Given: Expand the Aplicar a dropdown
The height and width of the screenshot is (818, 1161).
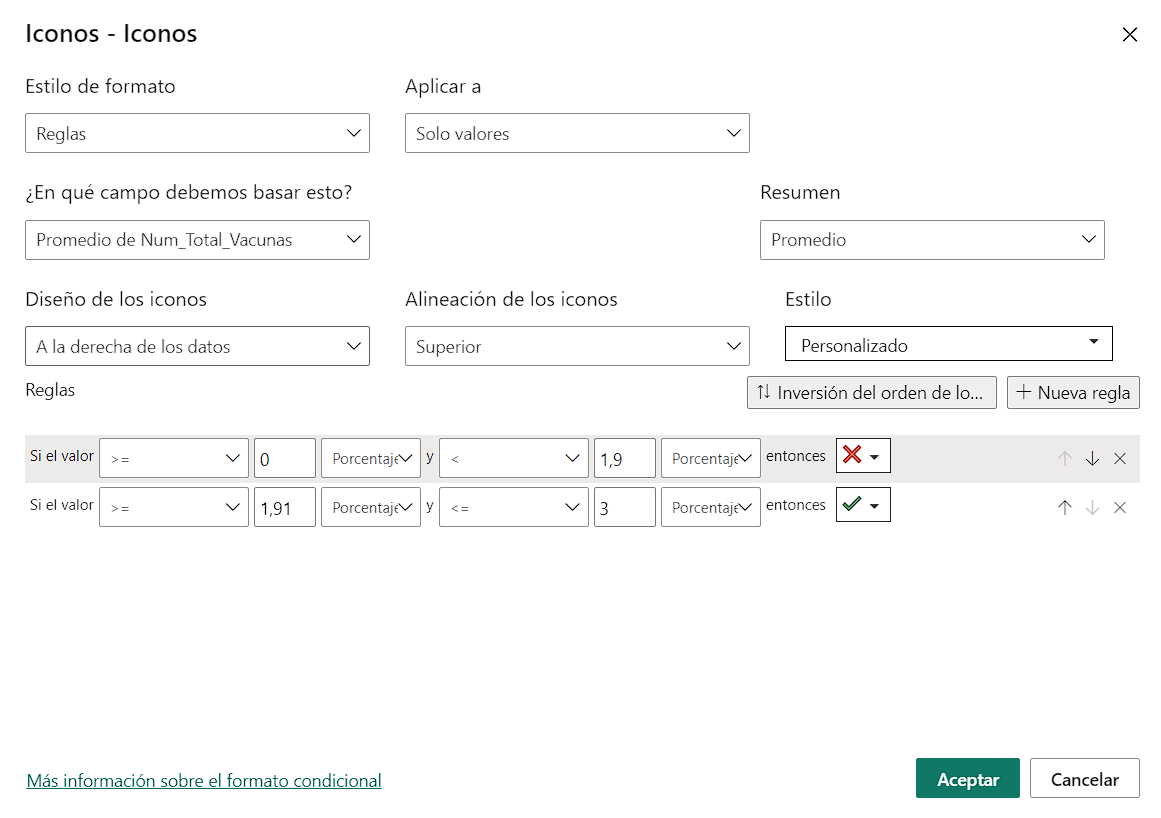Looking at the screenshot, I should [577, 133].
